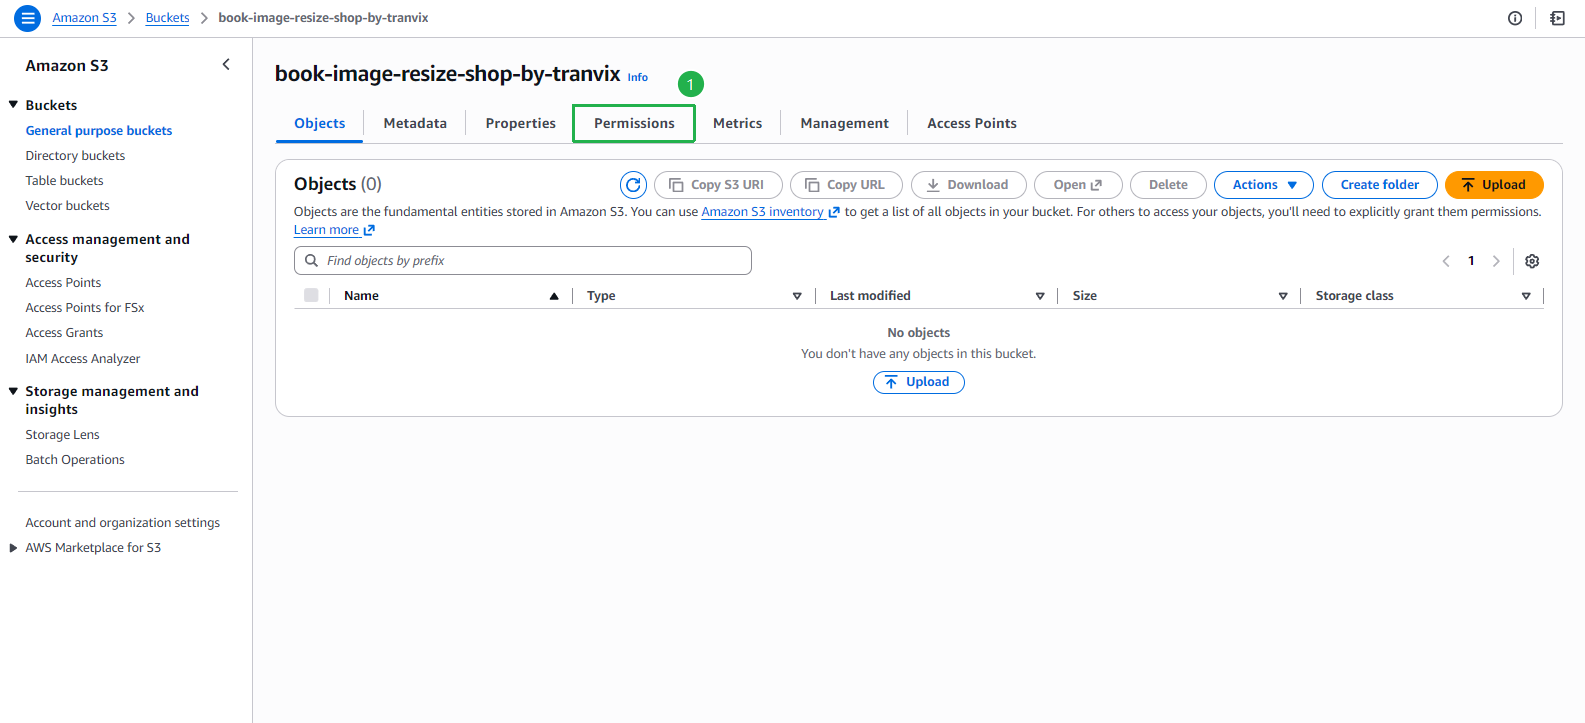Sort by Type column arrow

pos(797,296)
